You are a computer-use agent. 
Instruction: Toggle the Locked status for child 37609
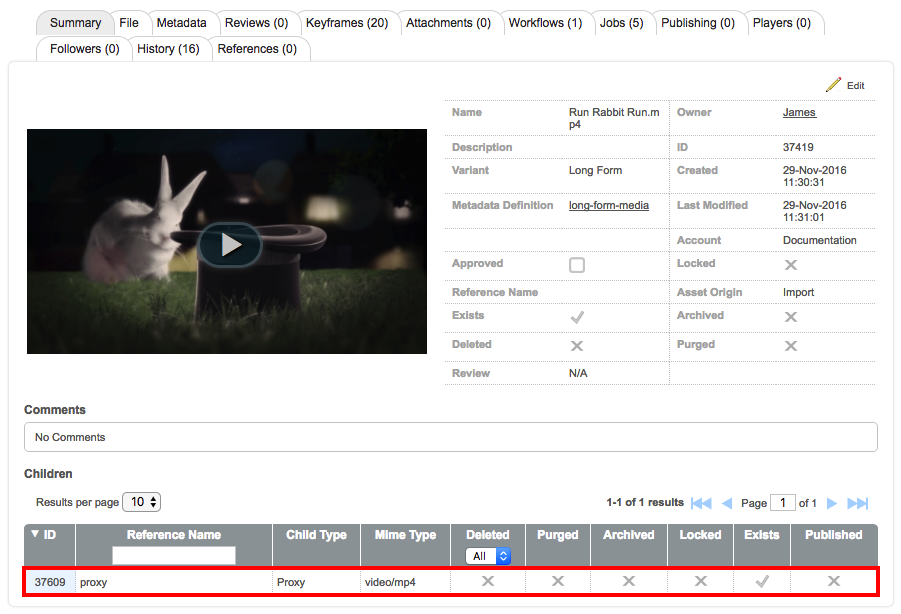[x=699, y=581]
